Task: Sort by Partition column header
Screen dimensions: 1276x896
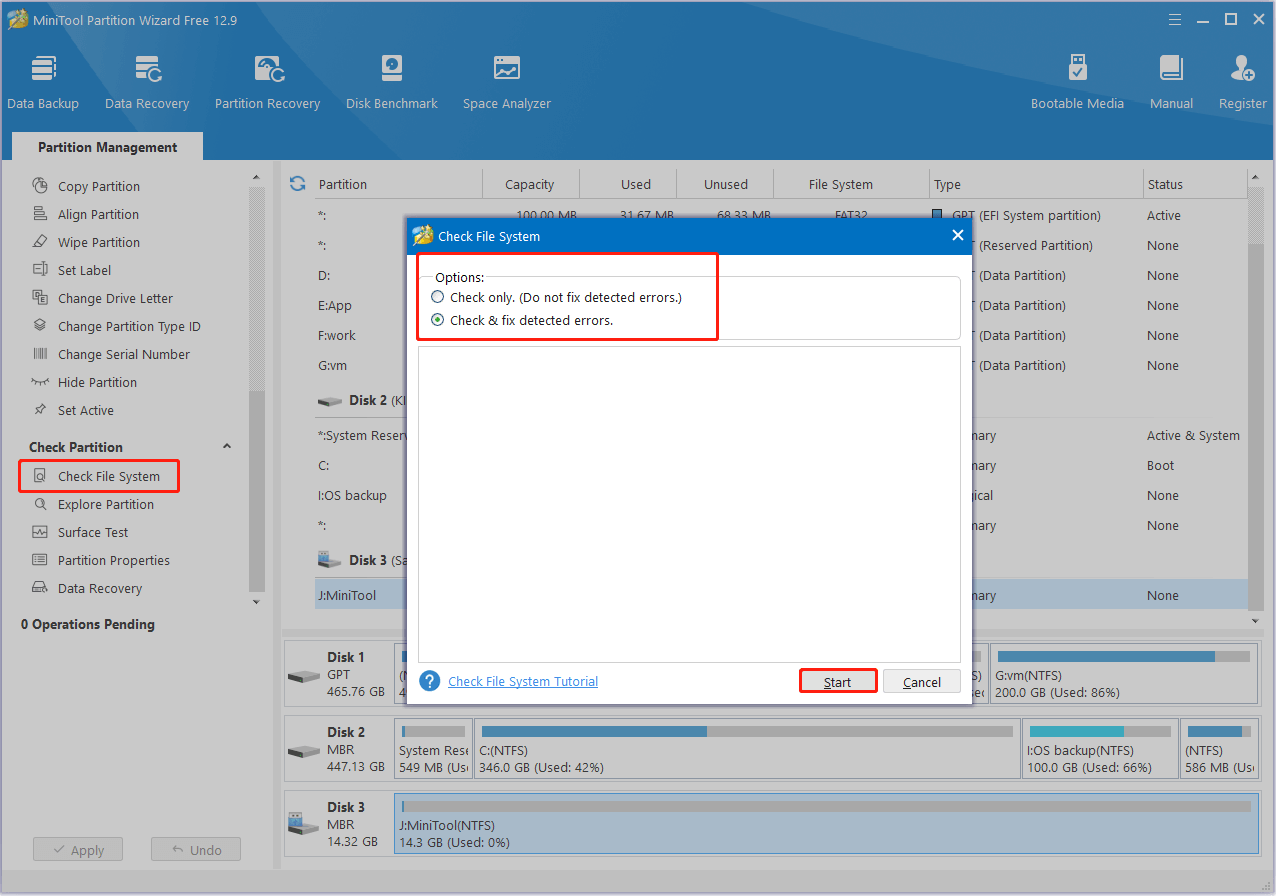Action: 342,184
